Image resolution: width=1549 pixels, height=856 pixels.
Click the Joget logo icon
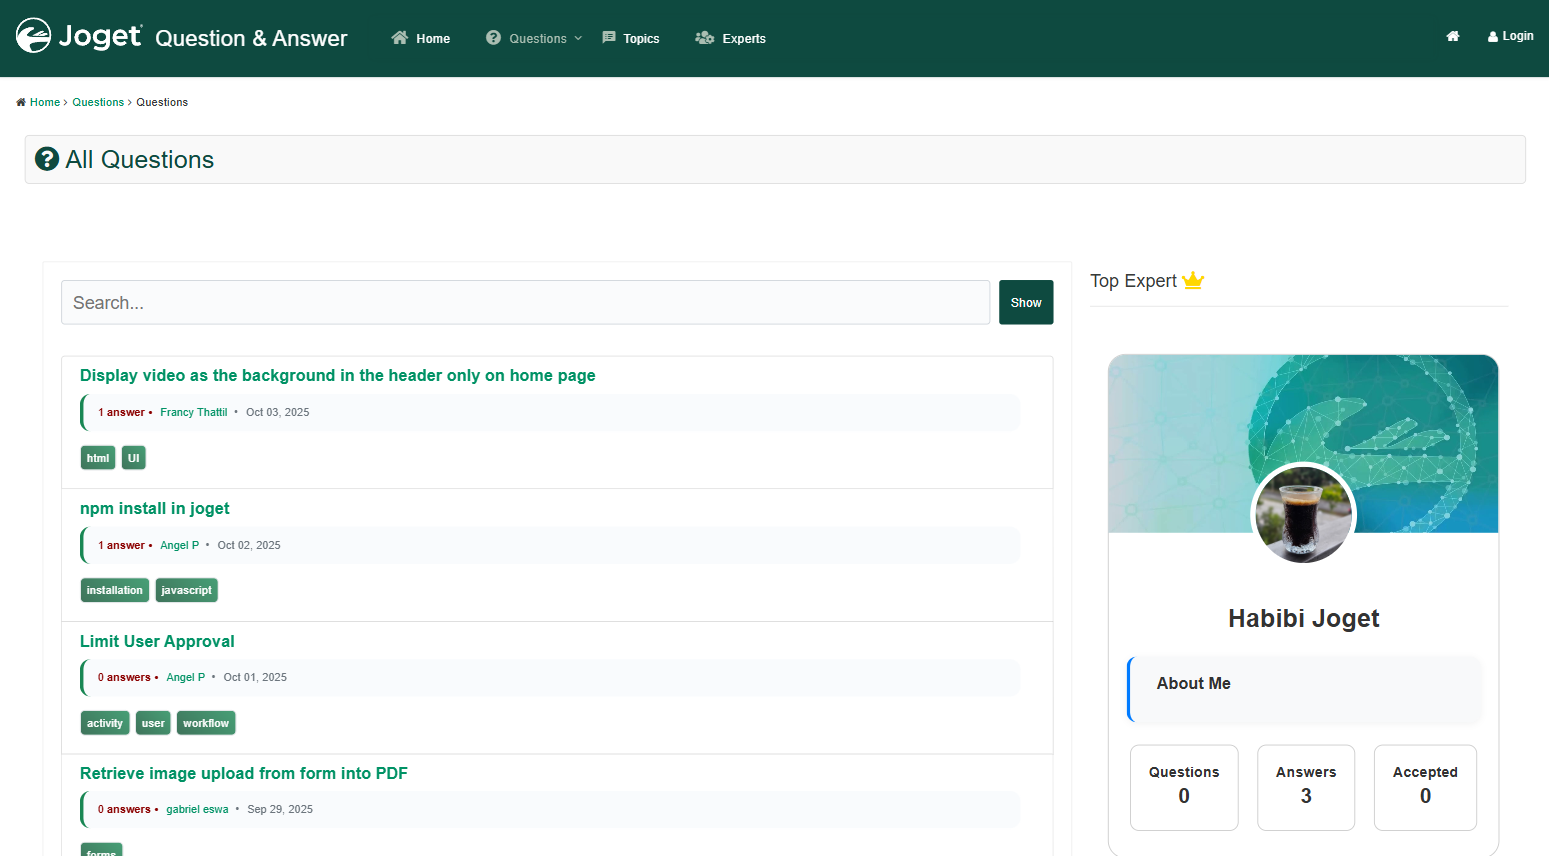tap(33, 36)
